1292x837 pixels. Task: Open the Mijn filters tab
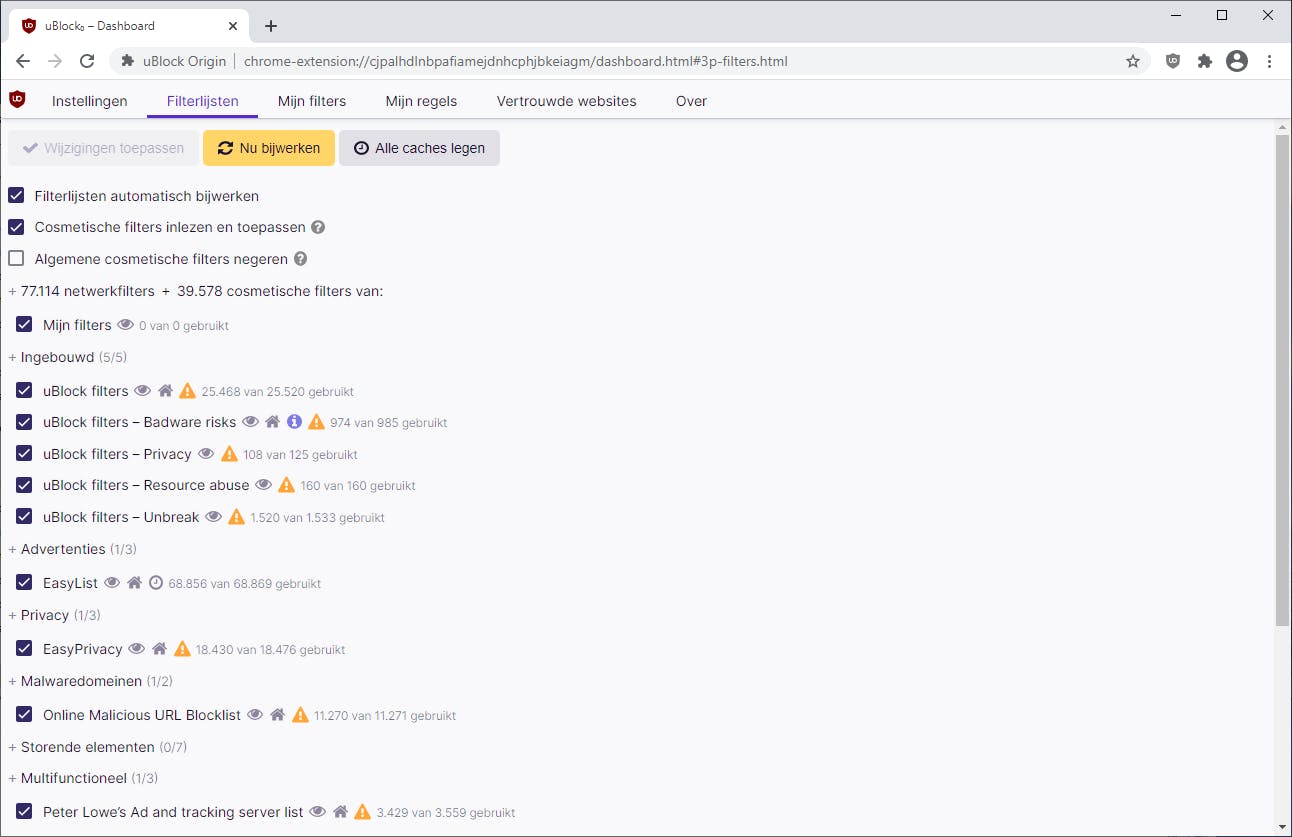click(312, 101)
